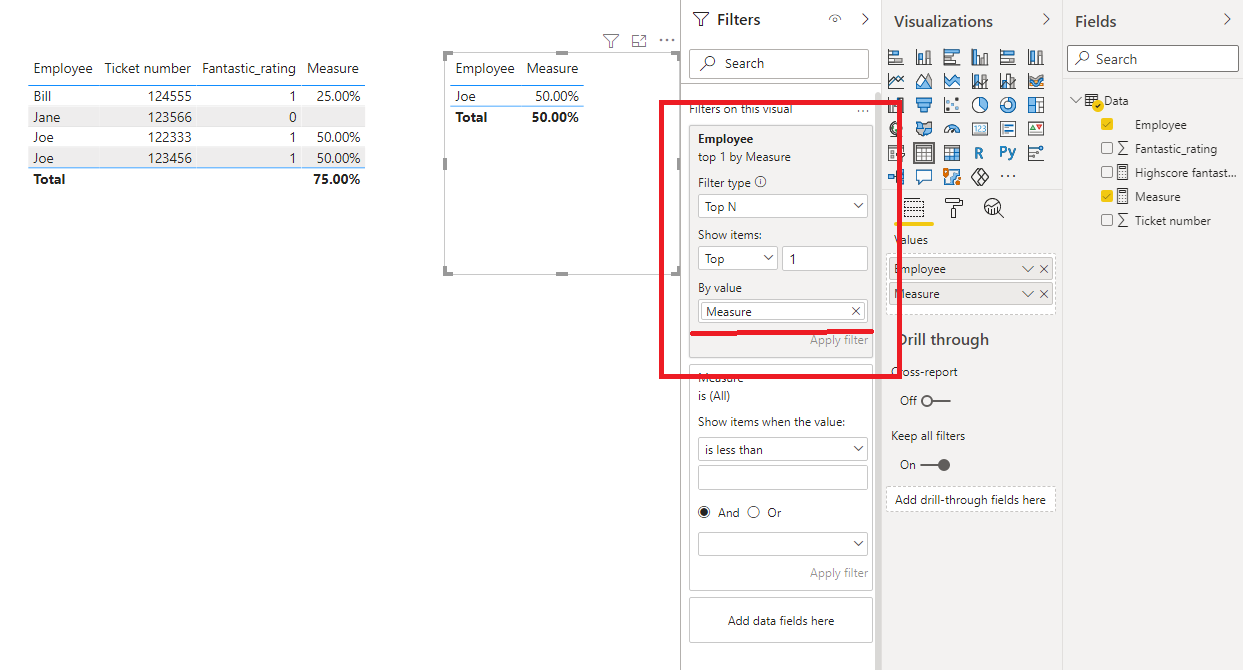Open the Filter type Top N dropdown

(783, 206)
